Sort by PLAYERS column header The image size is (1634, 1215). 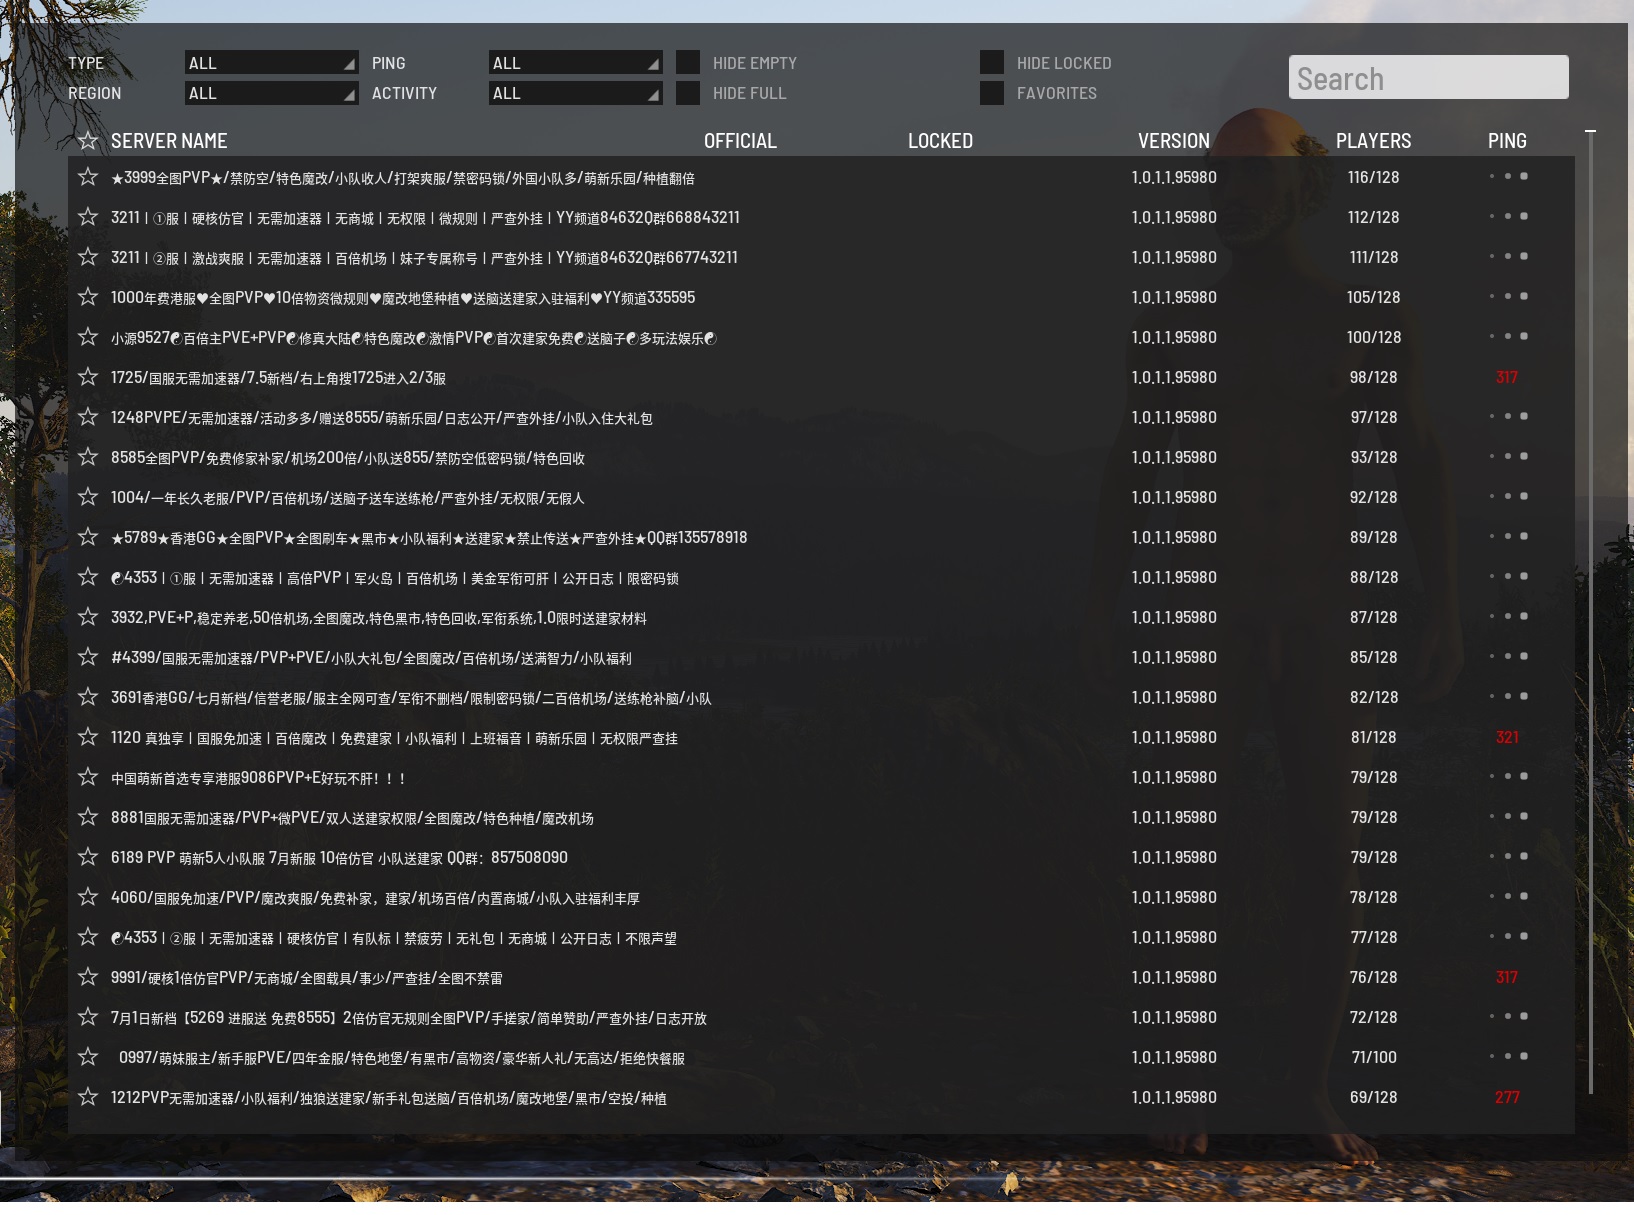click(1373, 141)
